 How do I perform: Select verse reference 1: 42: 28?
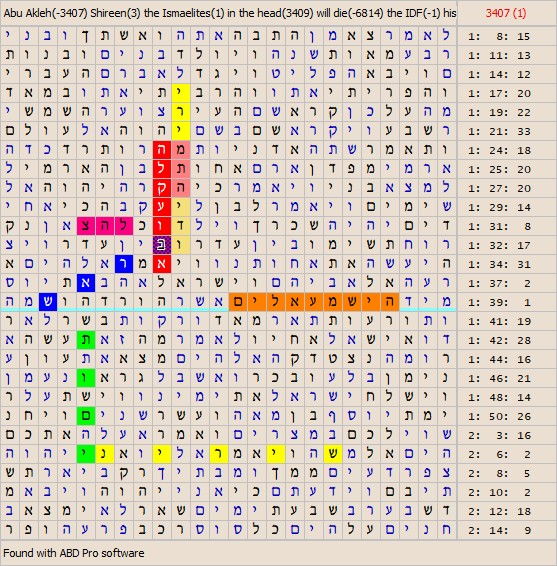(499, 340)
